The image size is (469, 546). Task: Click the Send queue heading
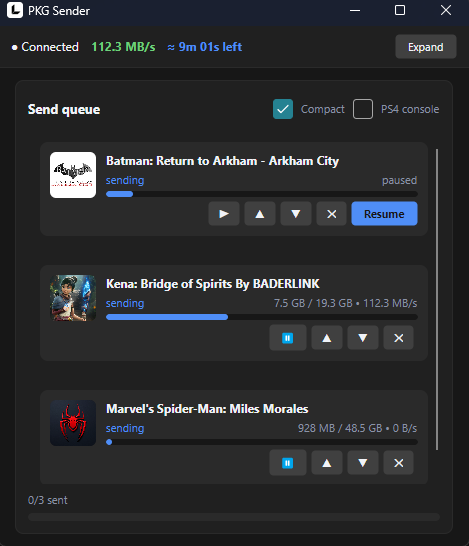tap(64, 109)
